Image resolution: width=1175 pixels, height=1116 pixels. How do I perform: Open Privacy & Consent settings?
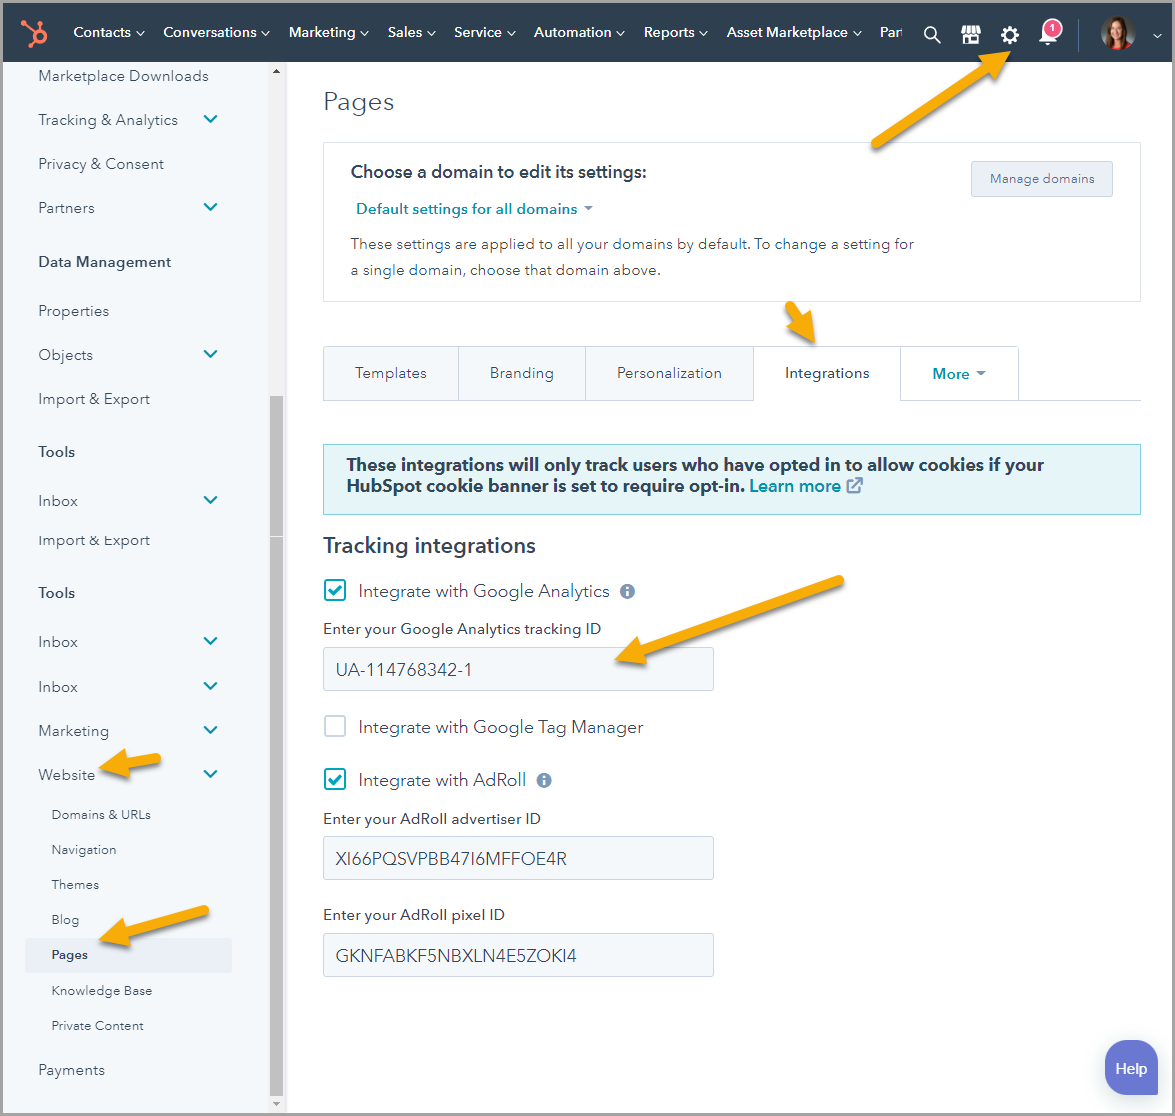pos(101,164)
